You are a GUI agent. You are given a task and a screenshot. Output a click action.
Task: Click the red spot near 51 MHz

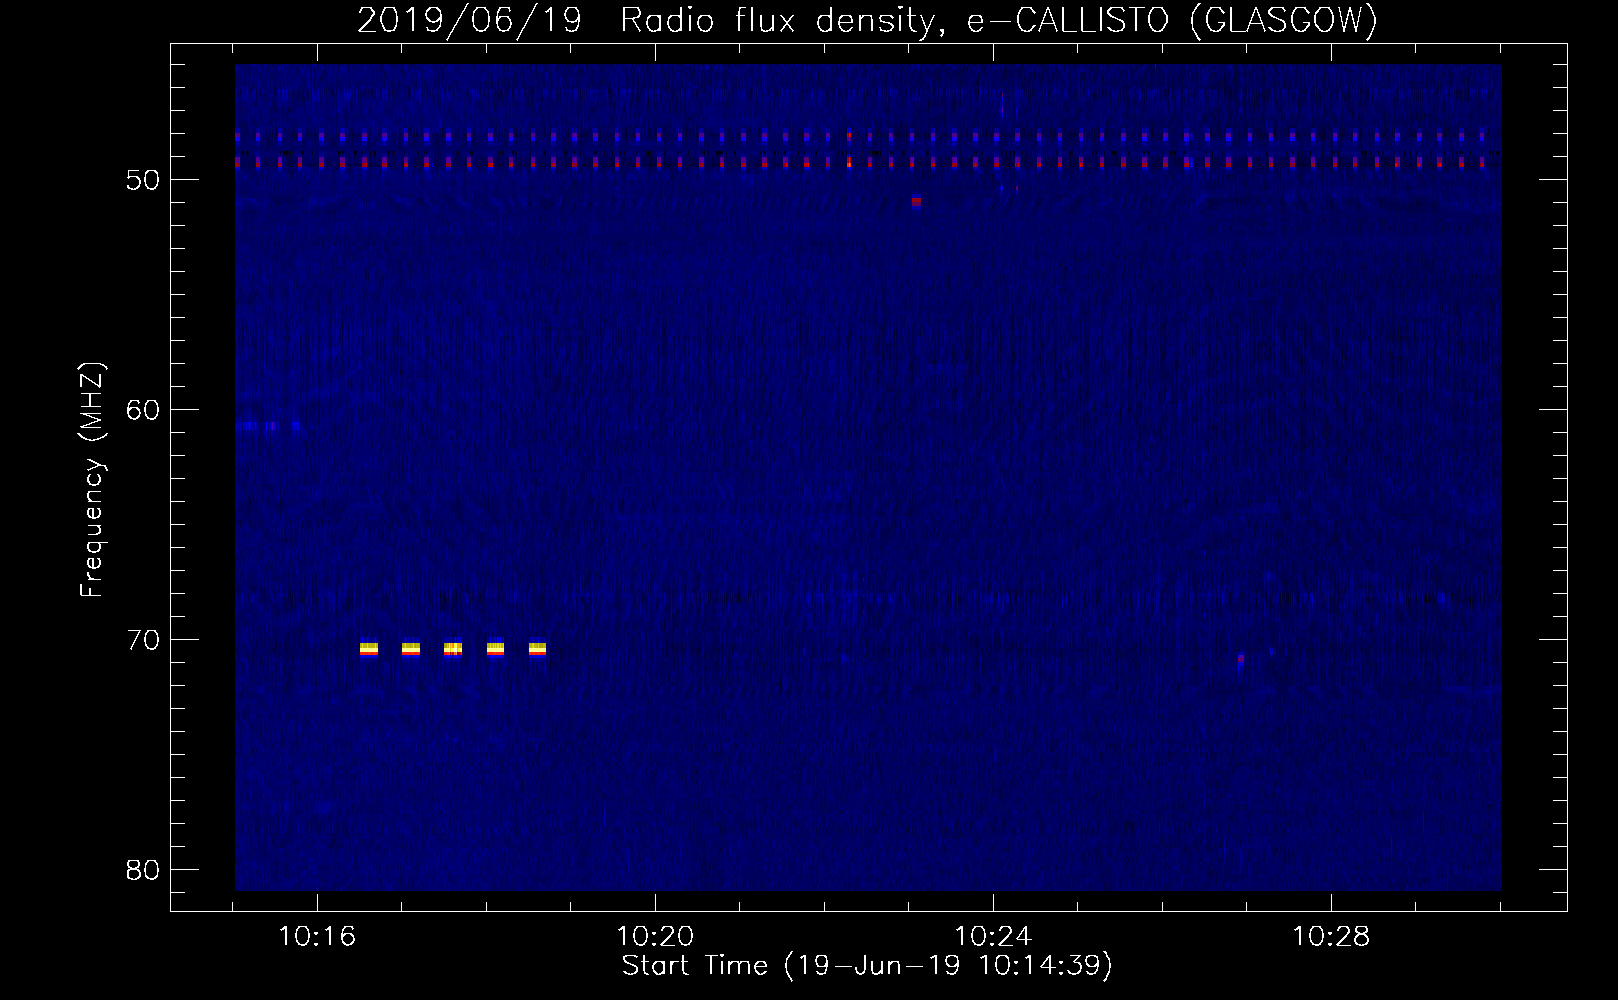(916, 201)
